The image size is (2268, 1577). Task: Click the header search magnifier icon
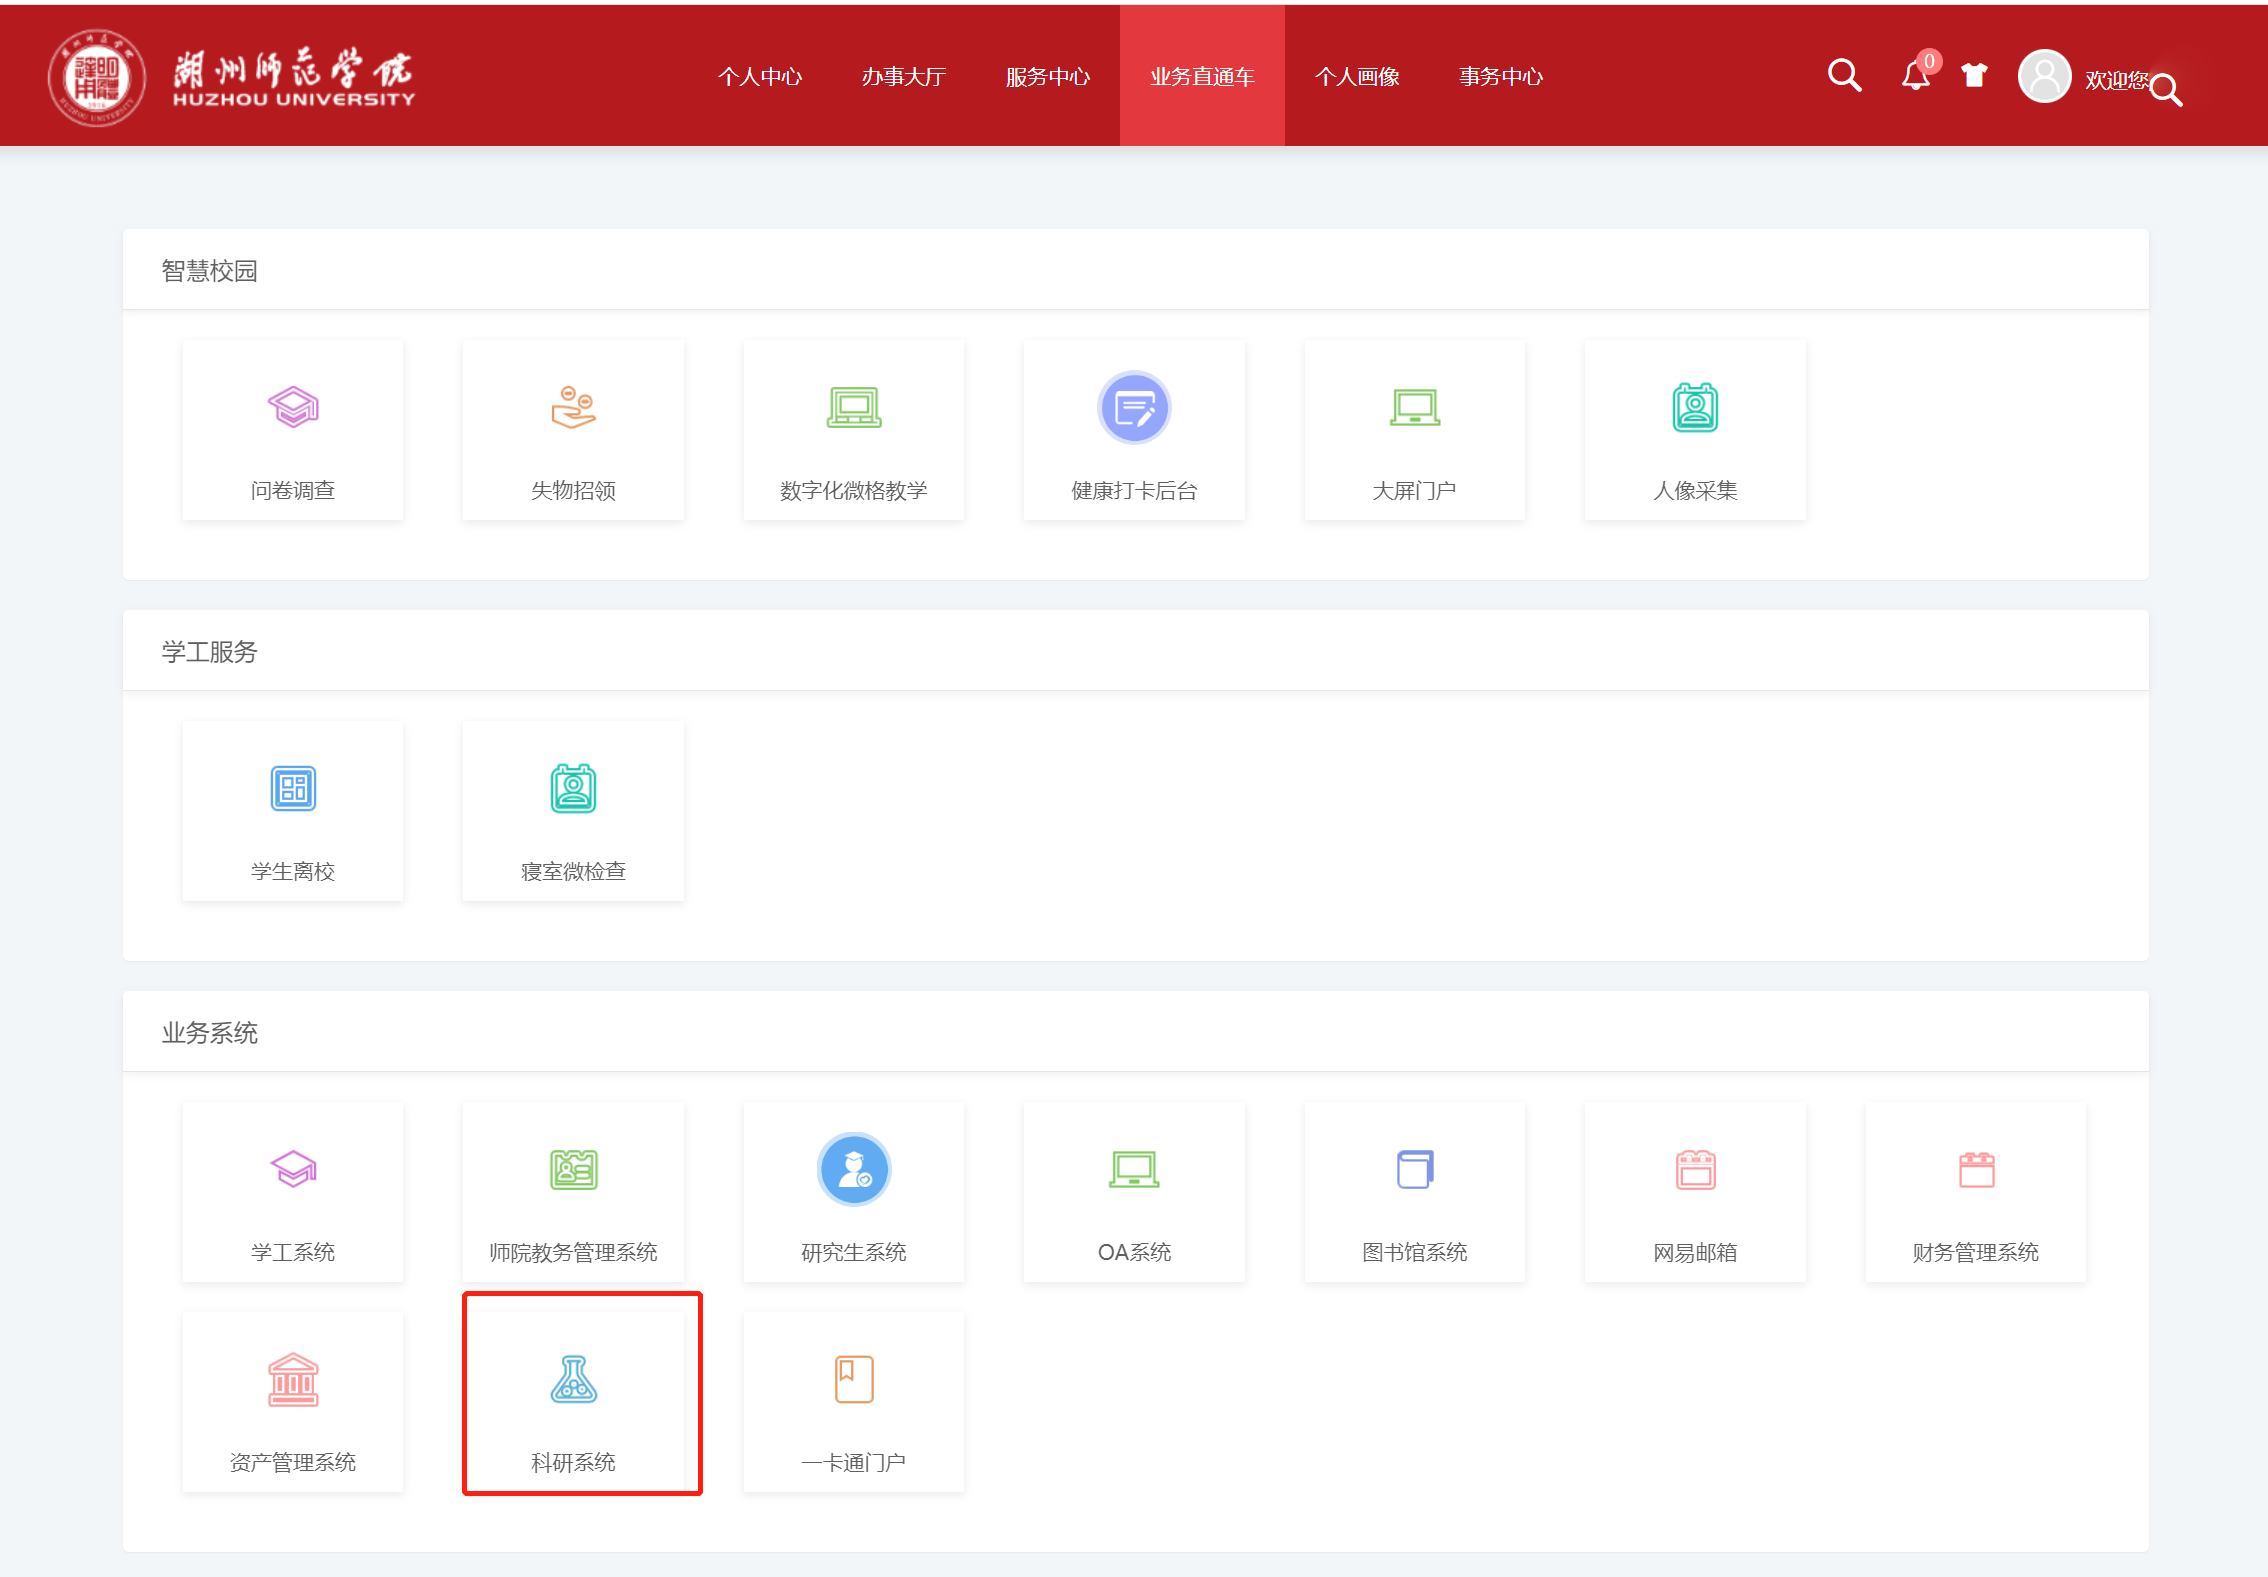1844,76
